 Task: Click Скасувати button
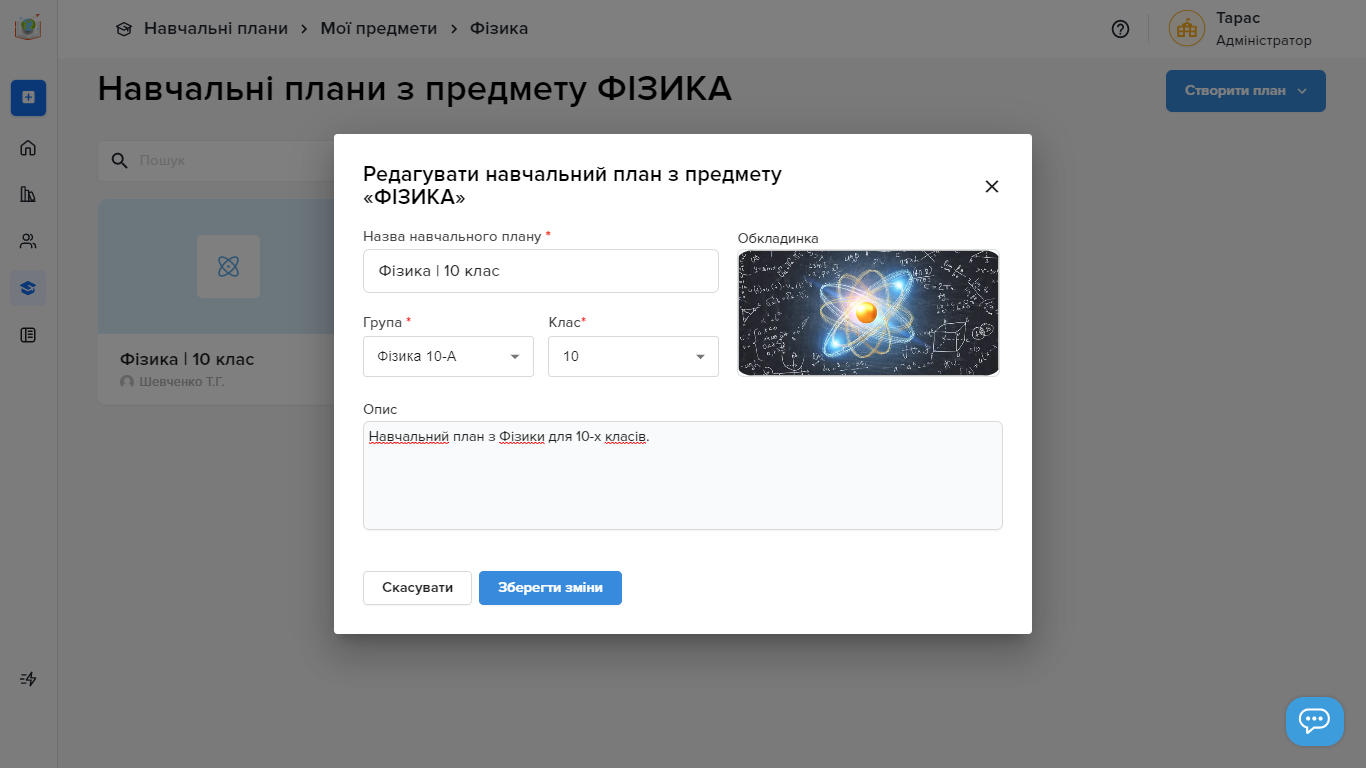point(417,588)
